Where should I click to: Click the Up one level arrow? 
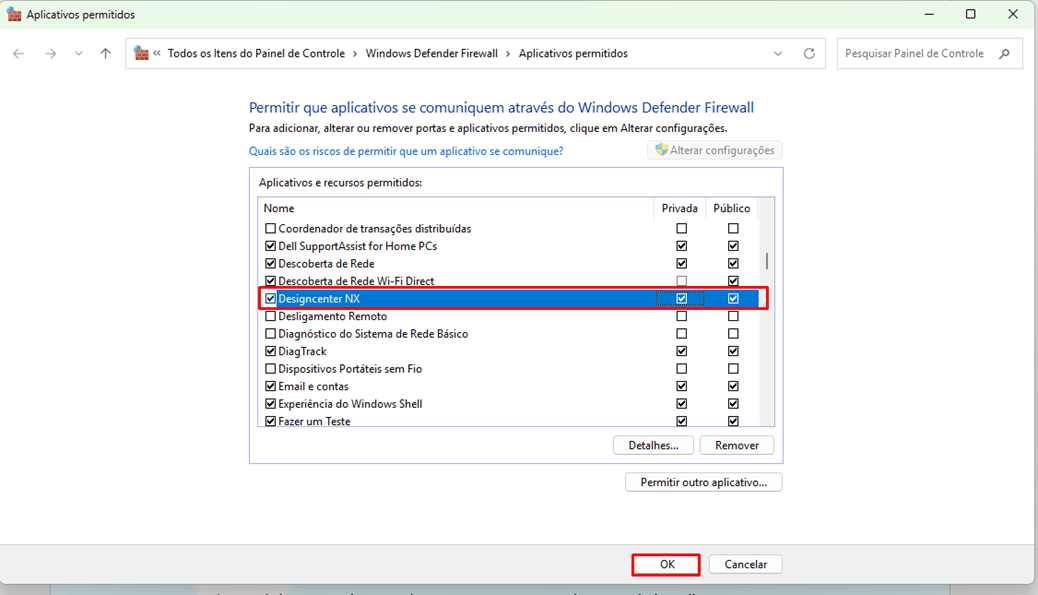click(x=106, y=54)
